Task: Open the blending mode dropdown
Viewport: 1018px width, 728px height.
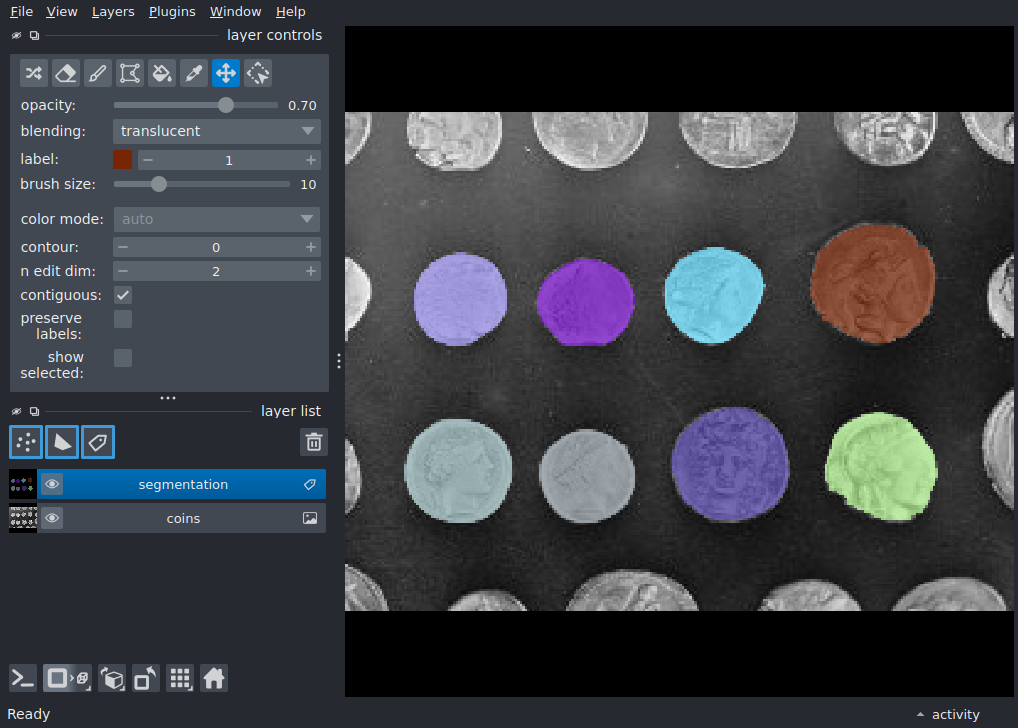Action: click(x=217, y=131)
